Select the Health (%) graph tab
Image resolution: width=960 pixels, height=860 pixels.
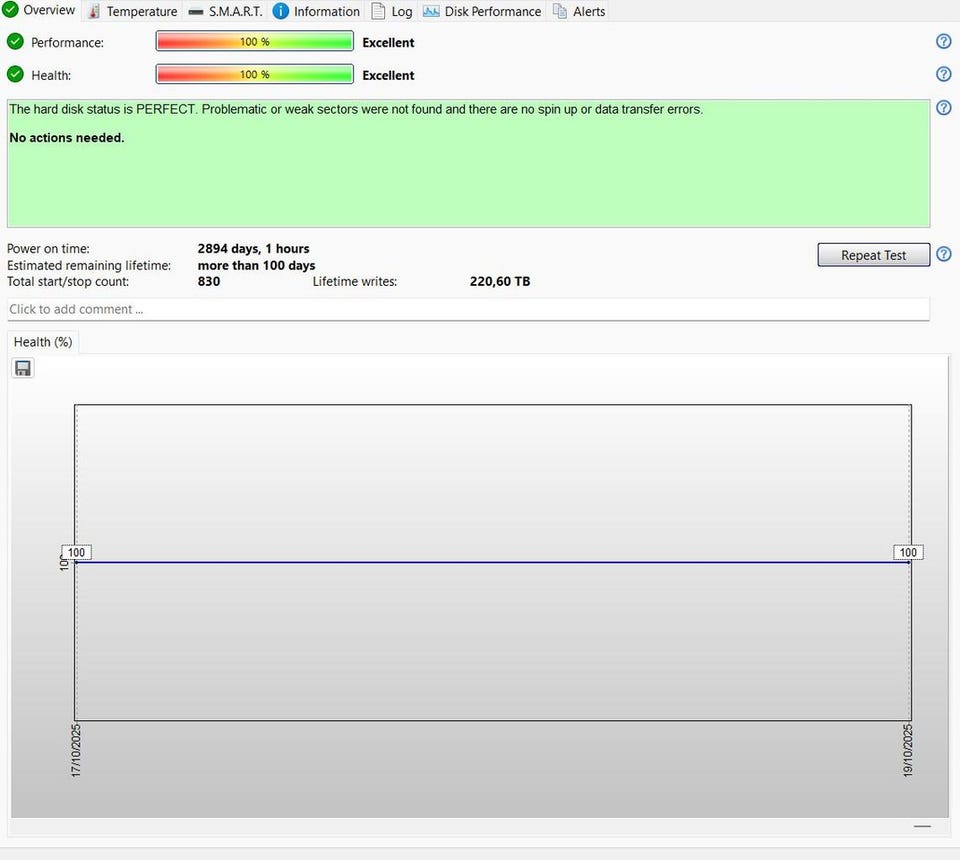click(43, 342)
